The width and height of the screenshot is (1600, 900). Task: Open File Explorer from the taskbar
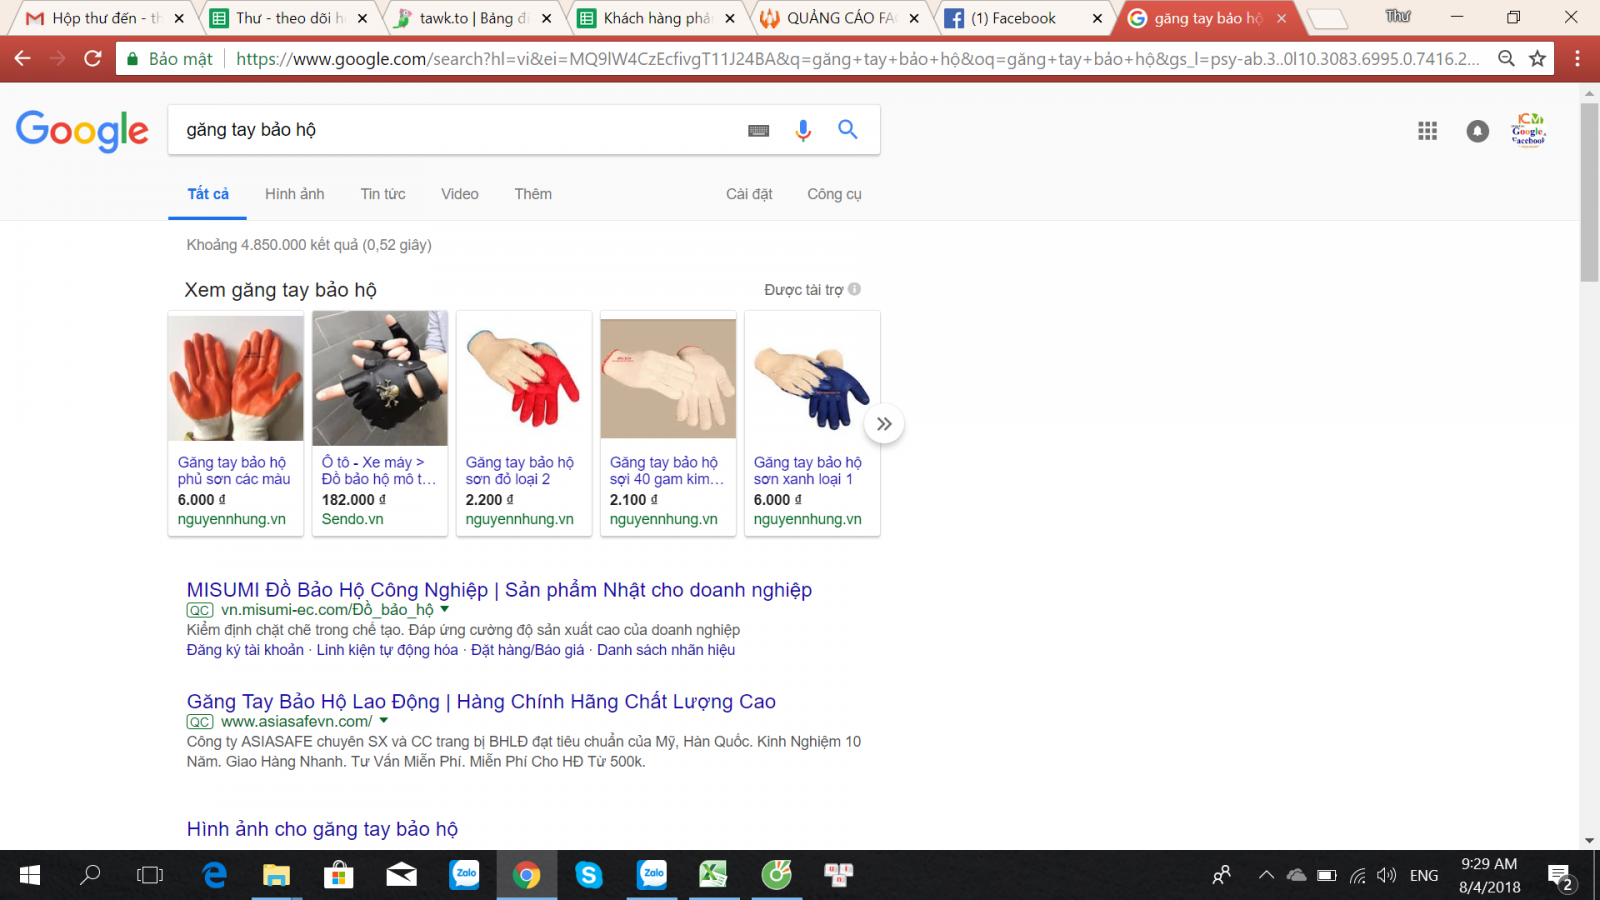(x=276, y=875)
